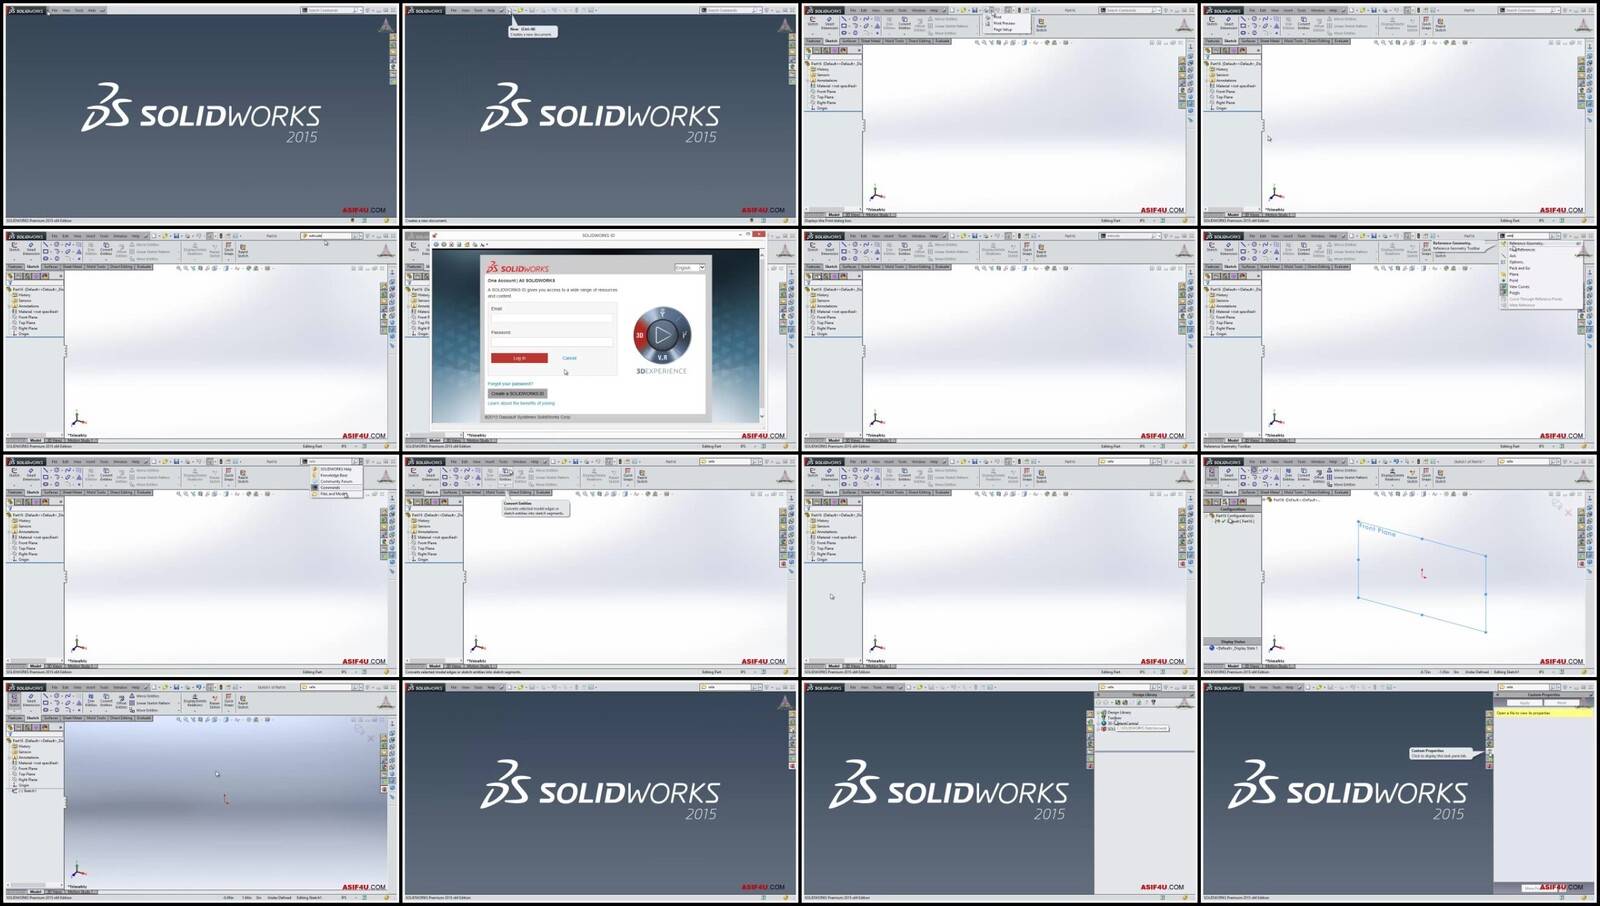The height and width of the screenshot is (906, 1600).
Task: Close the SOLIDWORKS ID login window
Action: (x=759, y=234)
